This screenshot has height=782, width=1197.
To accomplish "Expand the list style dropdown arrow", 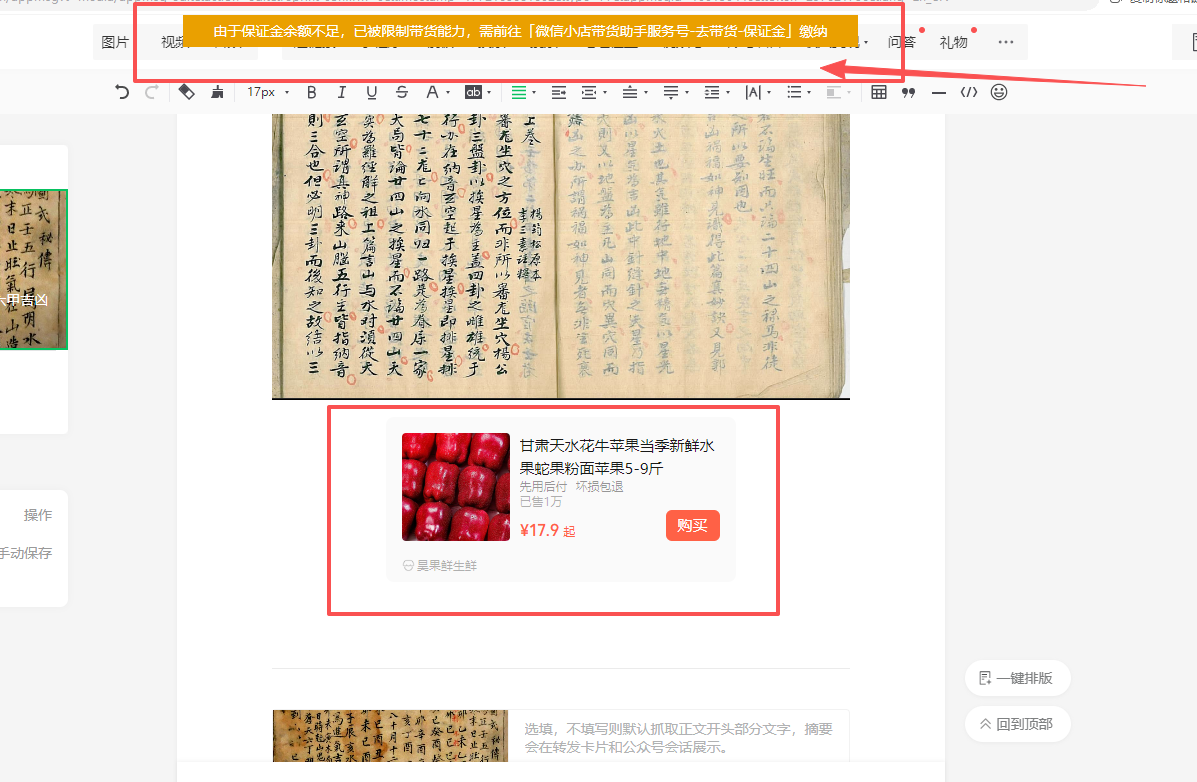I will pyautogui.click(x=809, y=93).
